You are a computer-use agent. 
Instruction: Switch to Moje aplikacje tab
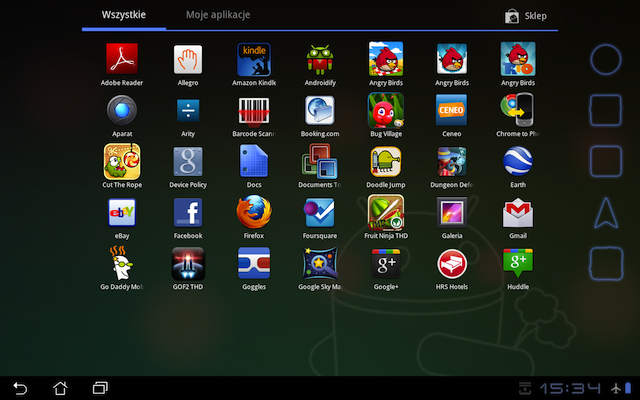click(x=218, y=15)
